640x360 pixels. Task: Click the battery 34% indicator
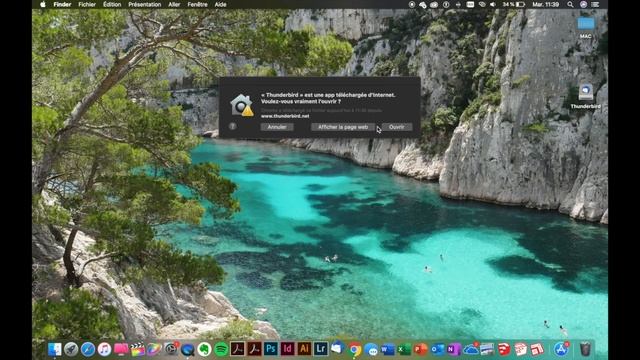click(x=514, y=4)
